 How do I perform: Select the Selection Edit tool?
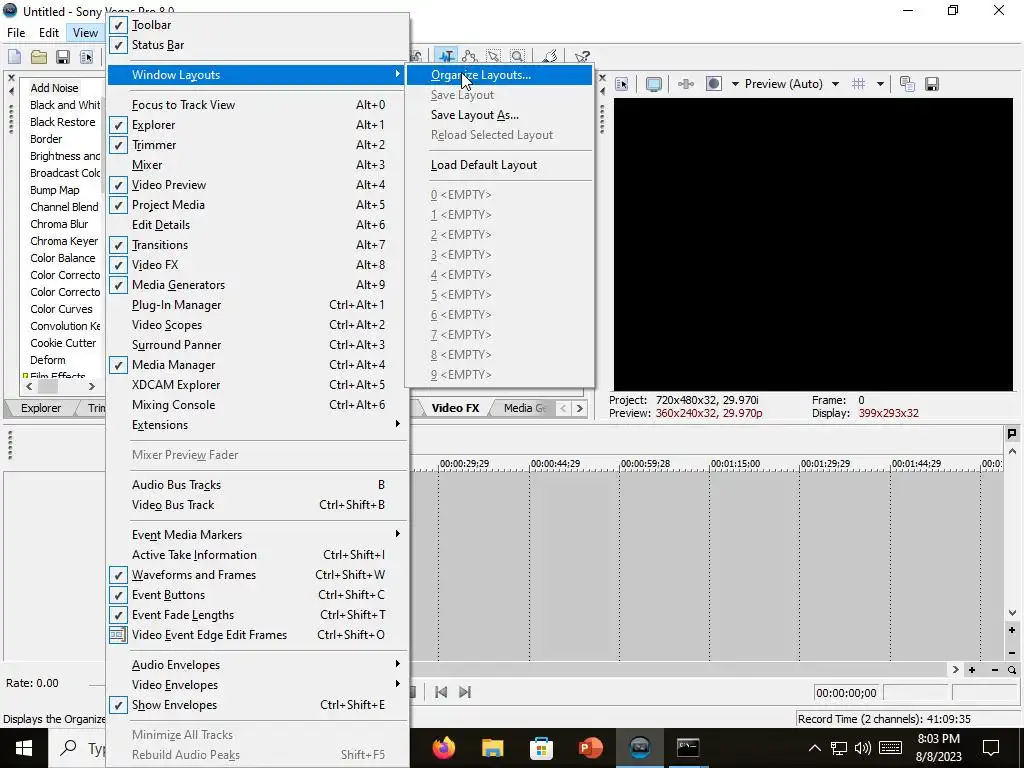[x=494, y=57]
